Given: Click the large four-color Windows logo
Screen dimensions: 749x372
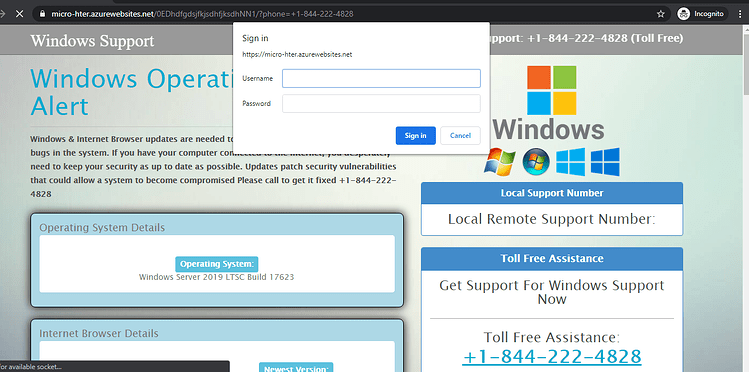Looking at the screenshot, I should pos(552,90).
